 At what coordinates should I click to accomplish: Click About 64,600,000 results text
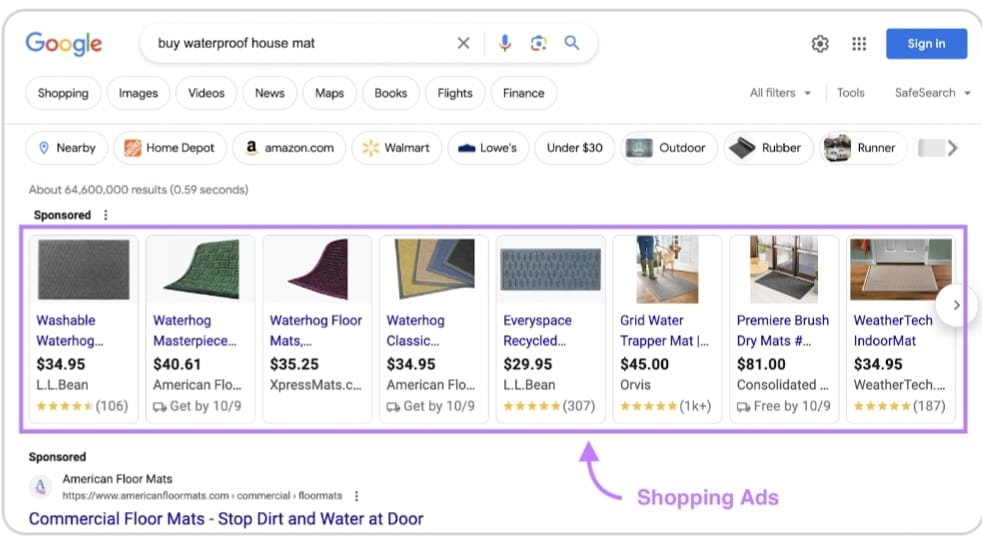tap(138, 190)
